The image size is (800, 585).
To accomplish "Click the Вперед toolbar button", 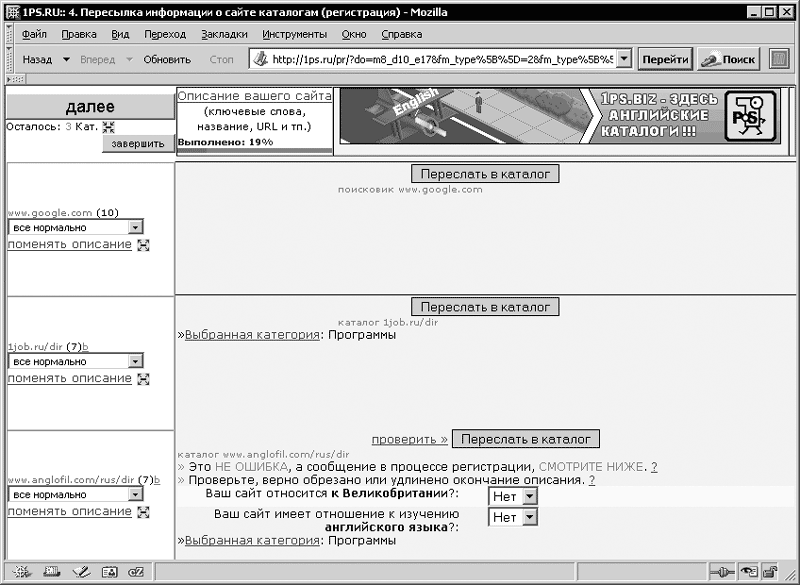I will click(x=97, y=59).
